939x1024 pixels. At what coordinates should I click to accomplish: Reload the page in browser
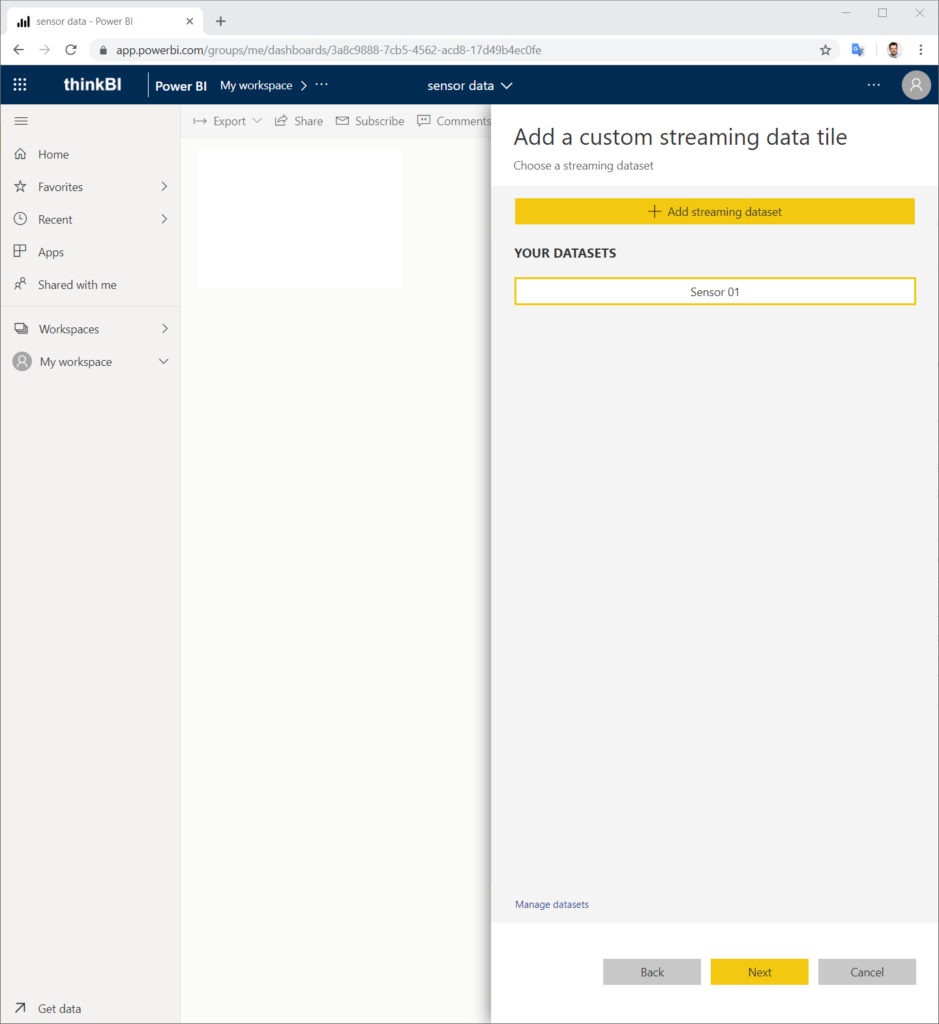(x=71, y=50)
